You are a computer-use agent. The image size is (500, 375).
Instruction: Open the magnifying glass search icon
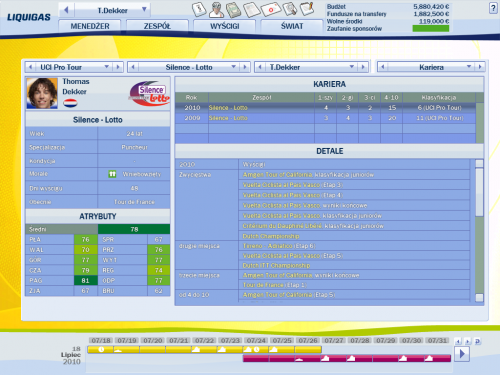pyautogui.click(x=290, y=9)
